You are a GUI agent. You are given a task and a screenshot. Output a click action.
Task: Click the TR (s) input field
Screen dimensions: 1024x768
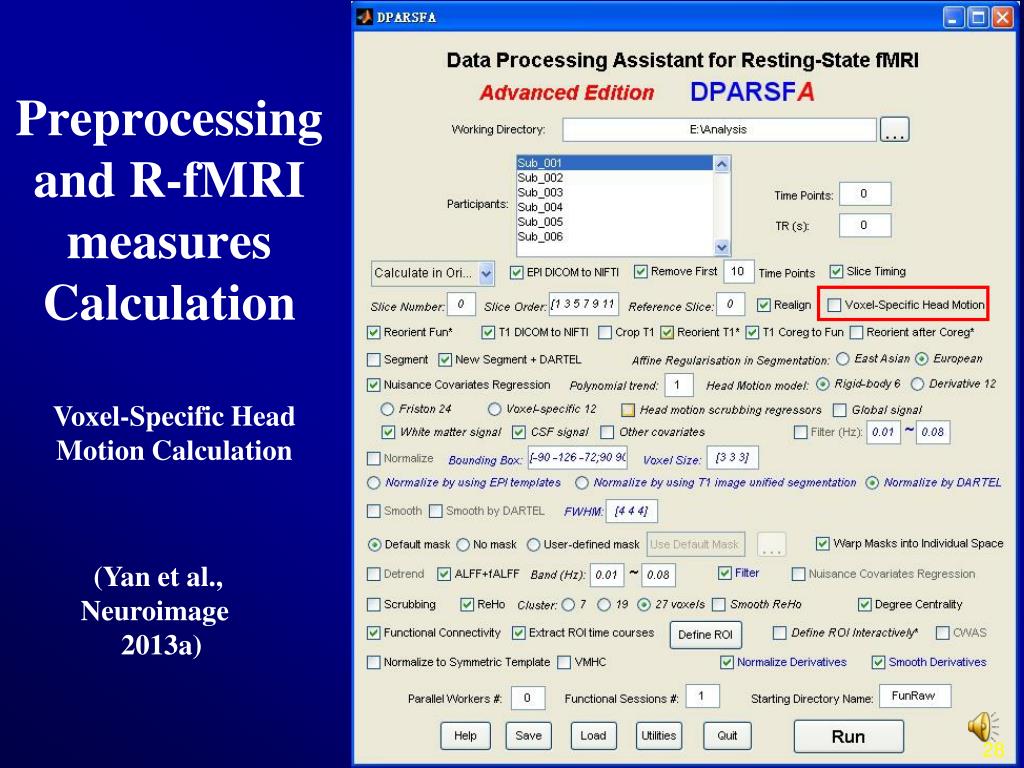[865, 225]
